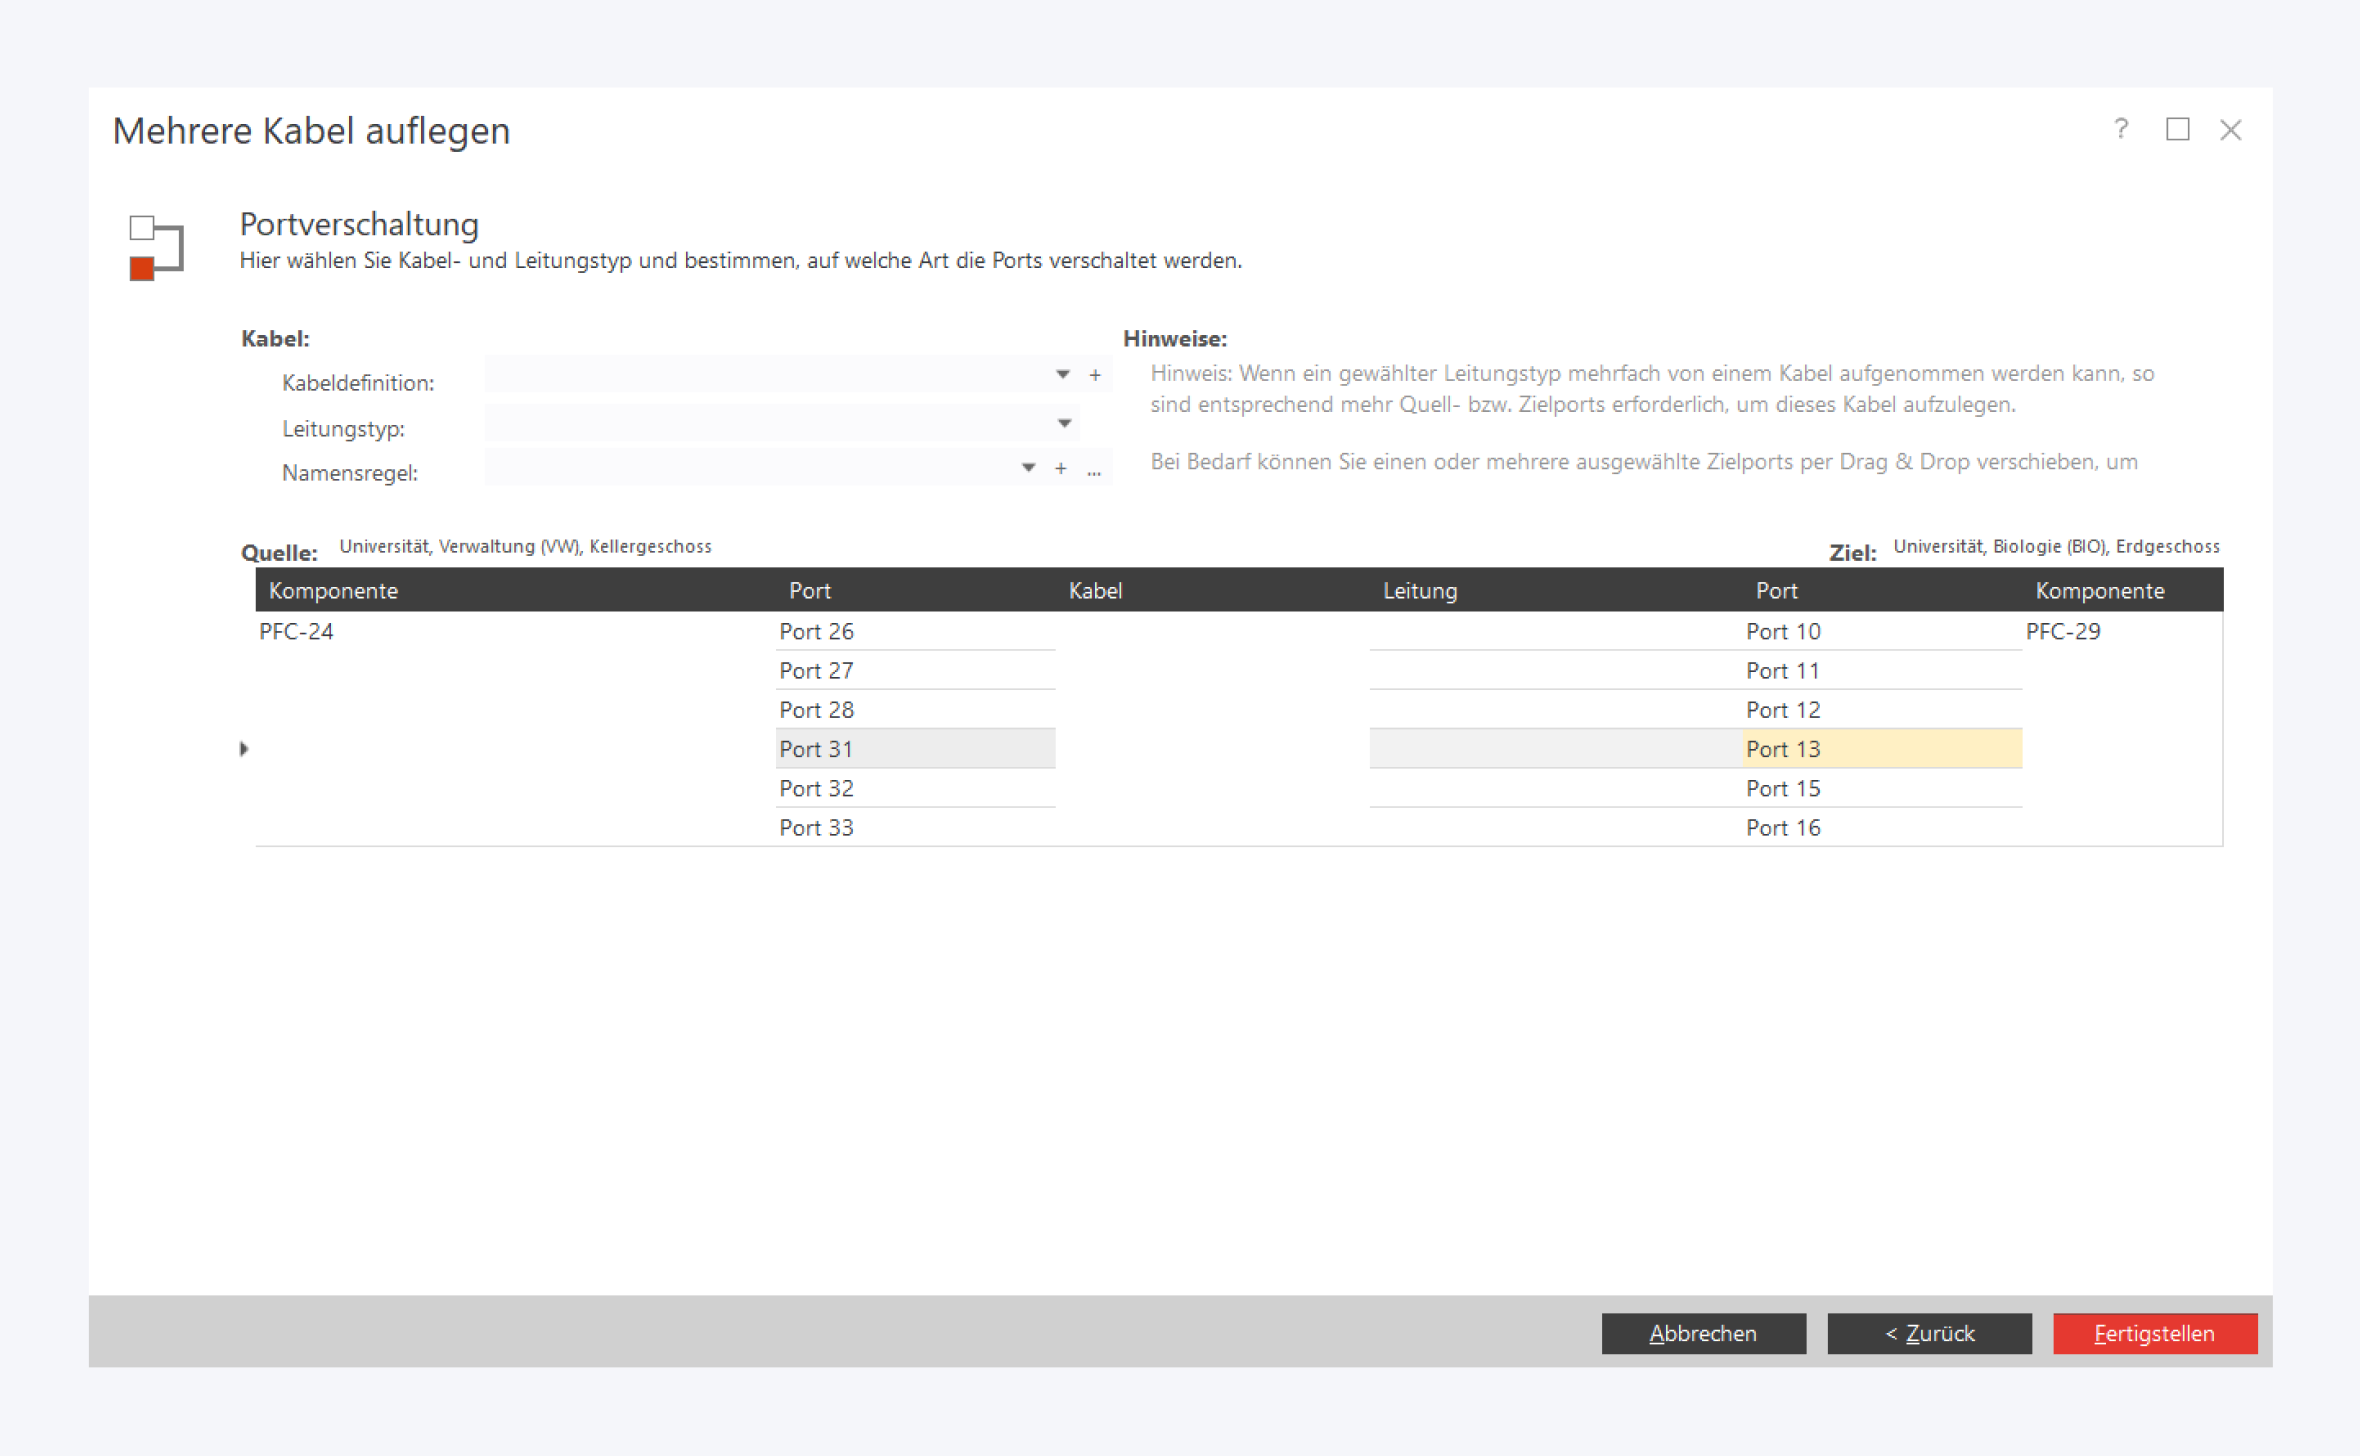The width and height of the screenshot is (2360, 1456).
Task: Click the row indicator arrow beside Port 31
Action: [244, 749]
